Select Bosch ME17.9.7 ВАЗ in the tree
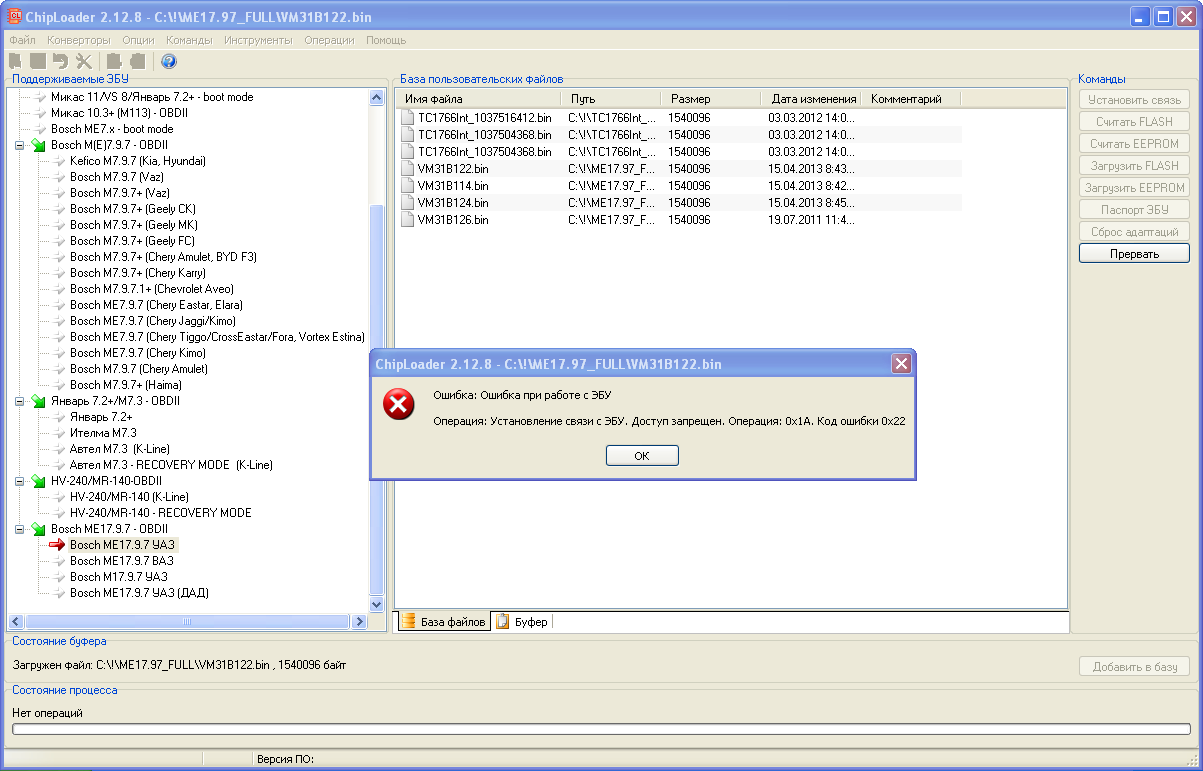Screen dimensions: 1203x771 (119, 561)
